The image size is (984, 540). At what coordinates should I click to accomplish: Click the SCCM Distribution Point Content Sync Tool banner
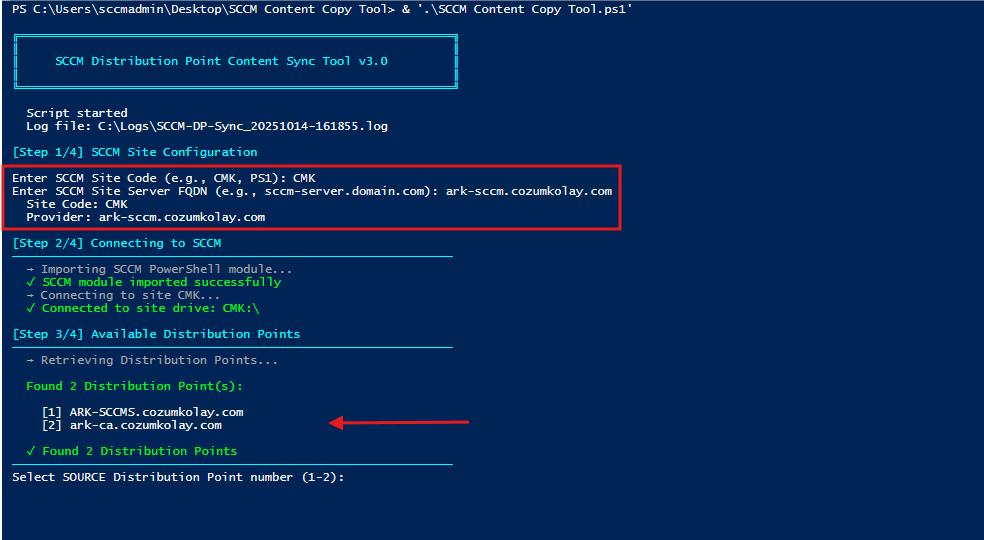[221, 61]
